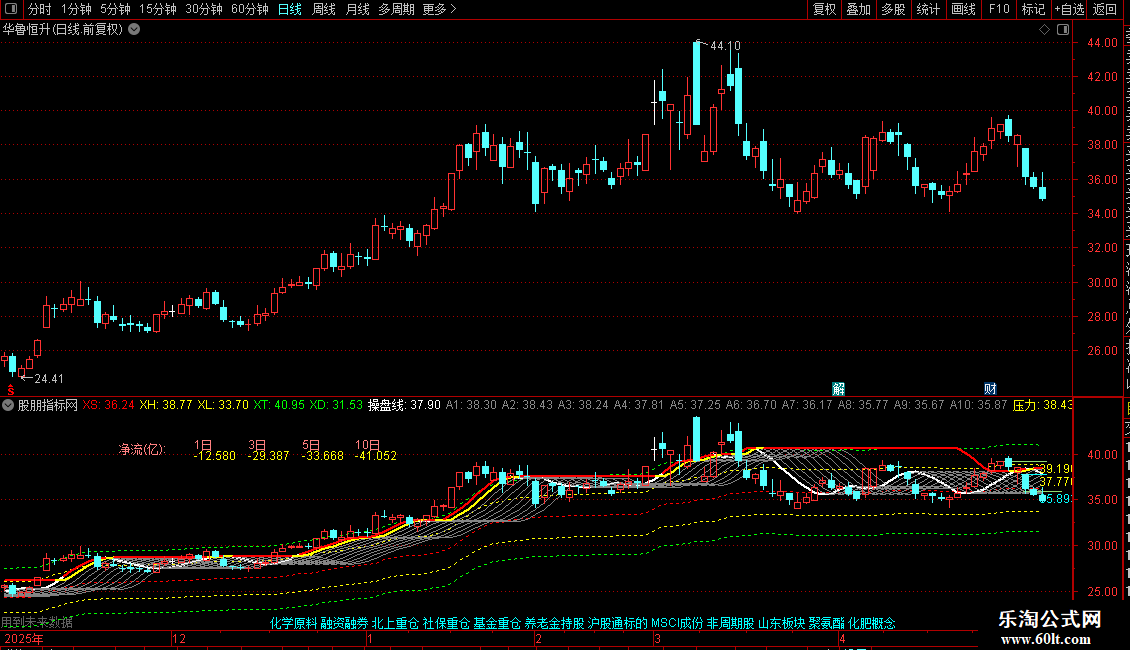Click the 沪股通标的 tag
Image resolution: width=1130 pixels, height=650 pixels.
618,623
